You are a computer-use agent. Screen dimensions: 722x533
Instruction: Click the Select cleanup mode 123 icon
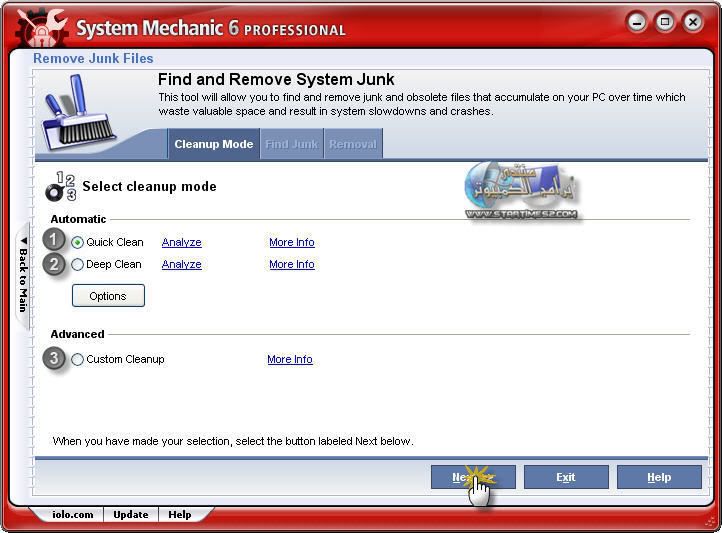60,187
